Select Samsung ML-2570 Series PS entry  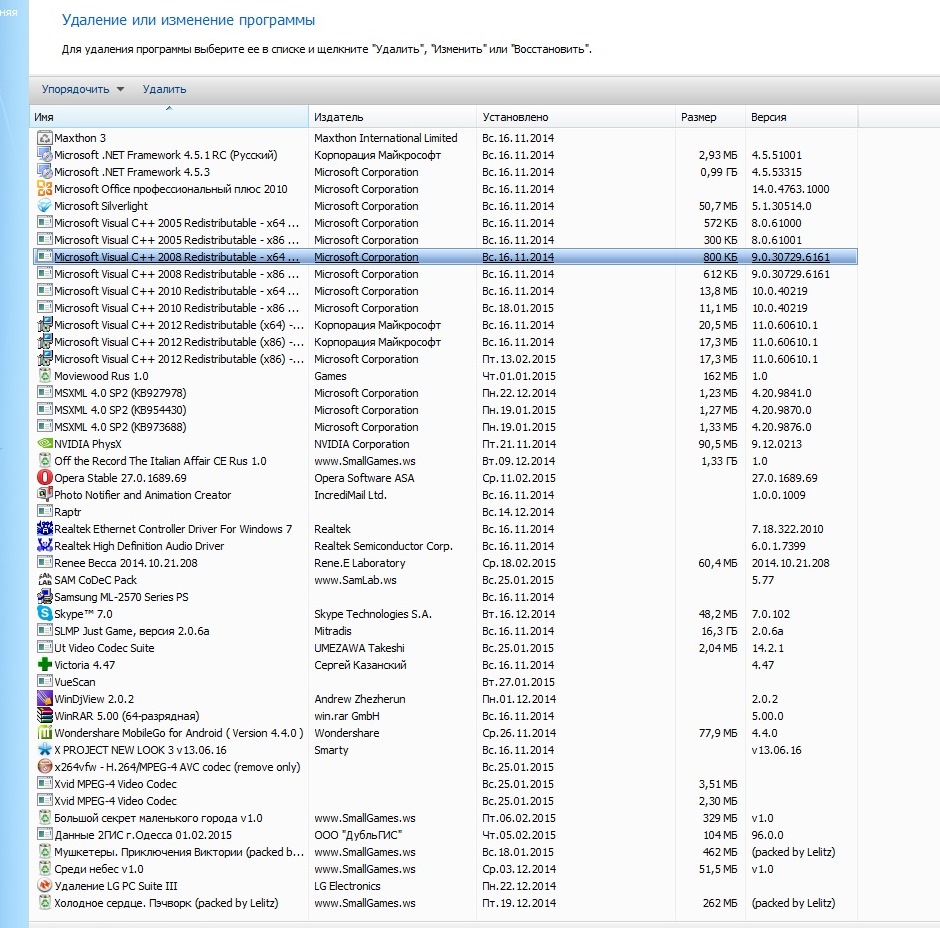[121, 597]
